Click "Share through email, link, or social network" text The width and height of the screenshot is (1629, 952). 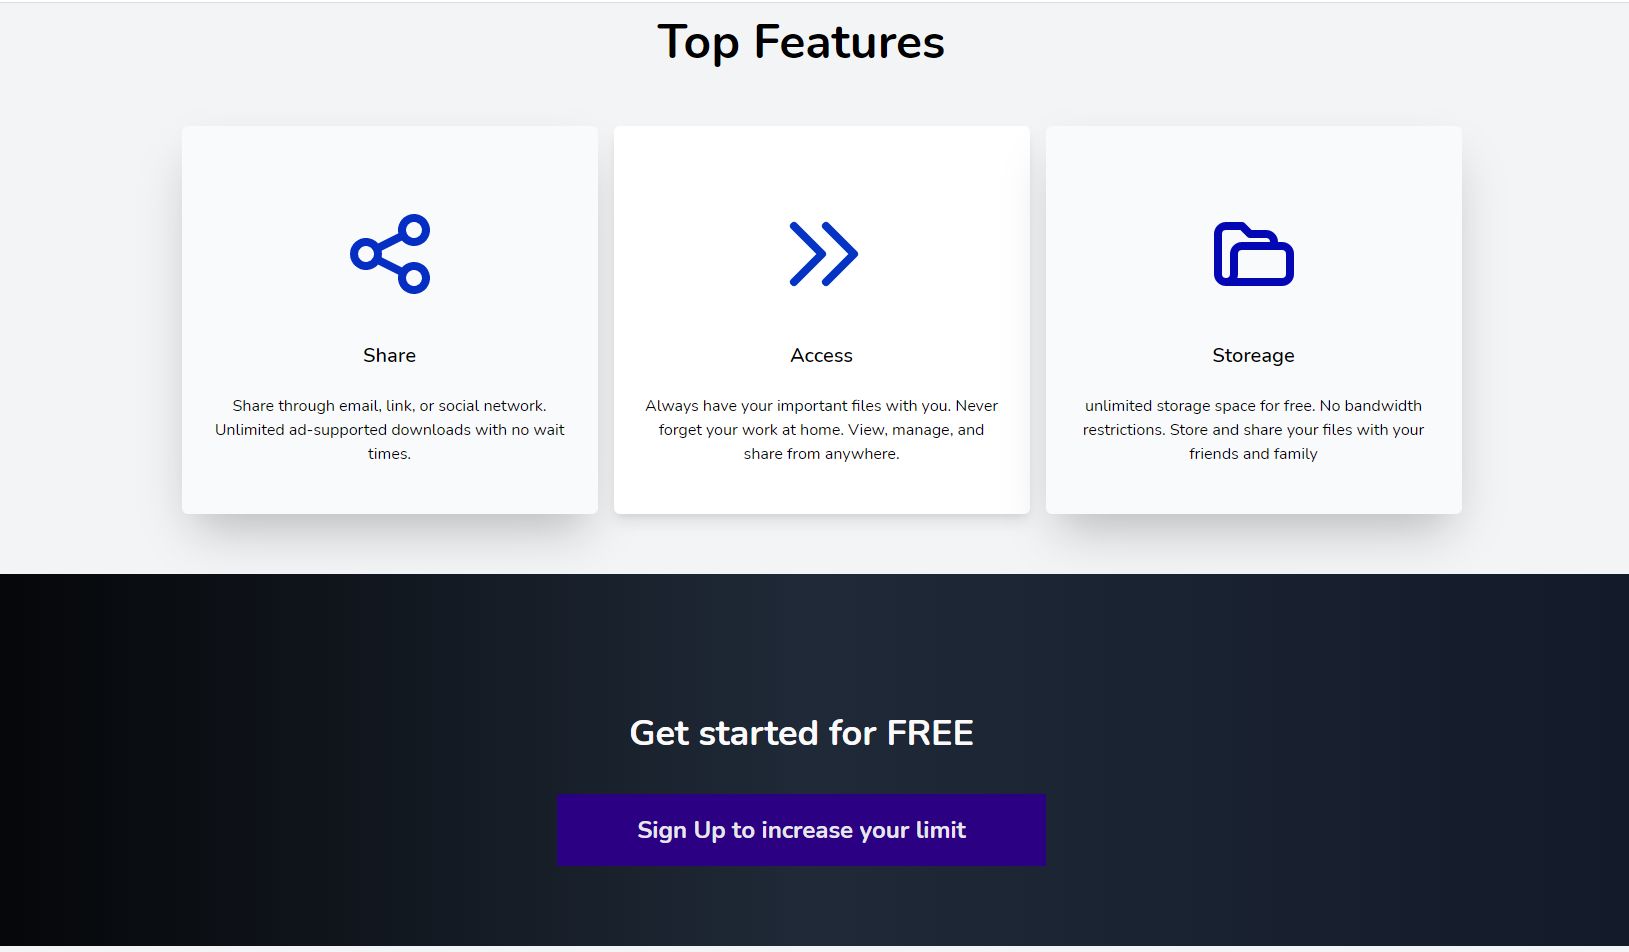click(389, 406)
